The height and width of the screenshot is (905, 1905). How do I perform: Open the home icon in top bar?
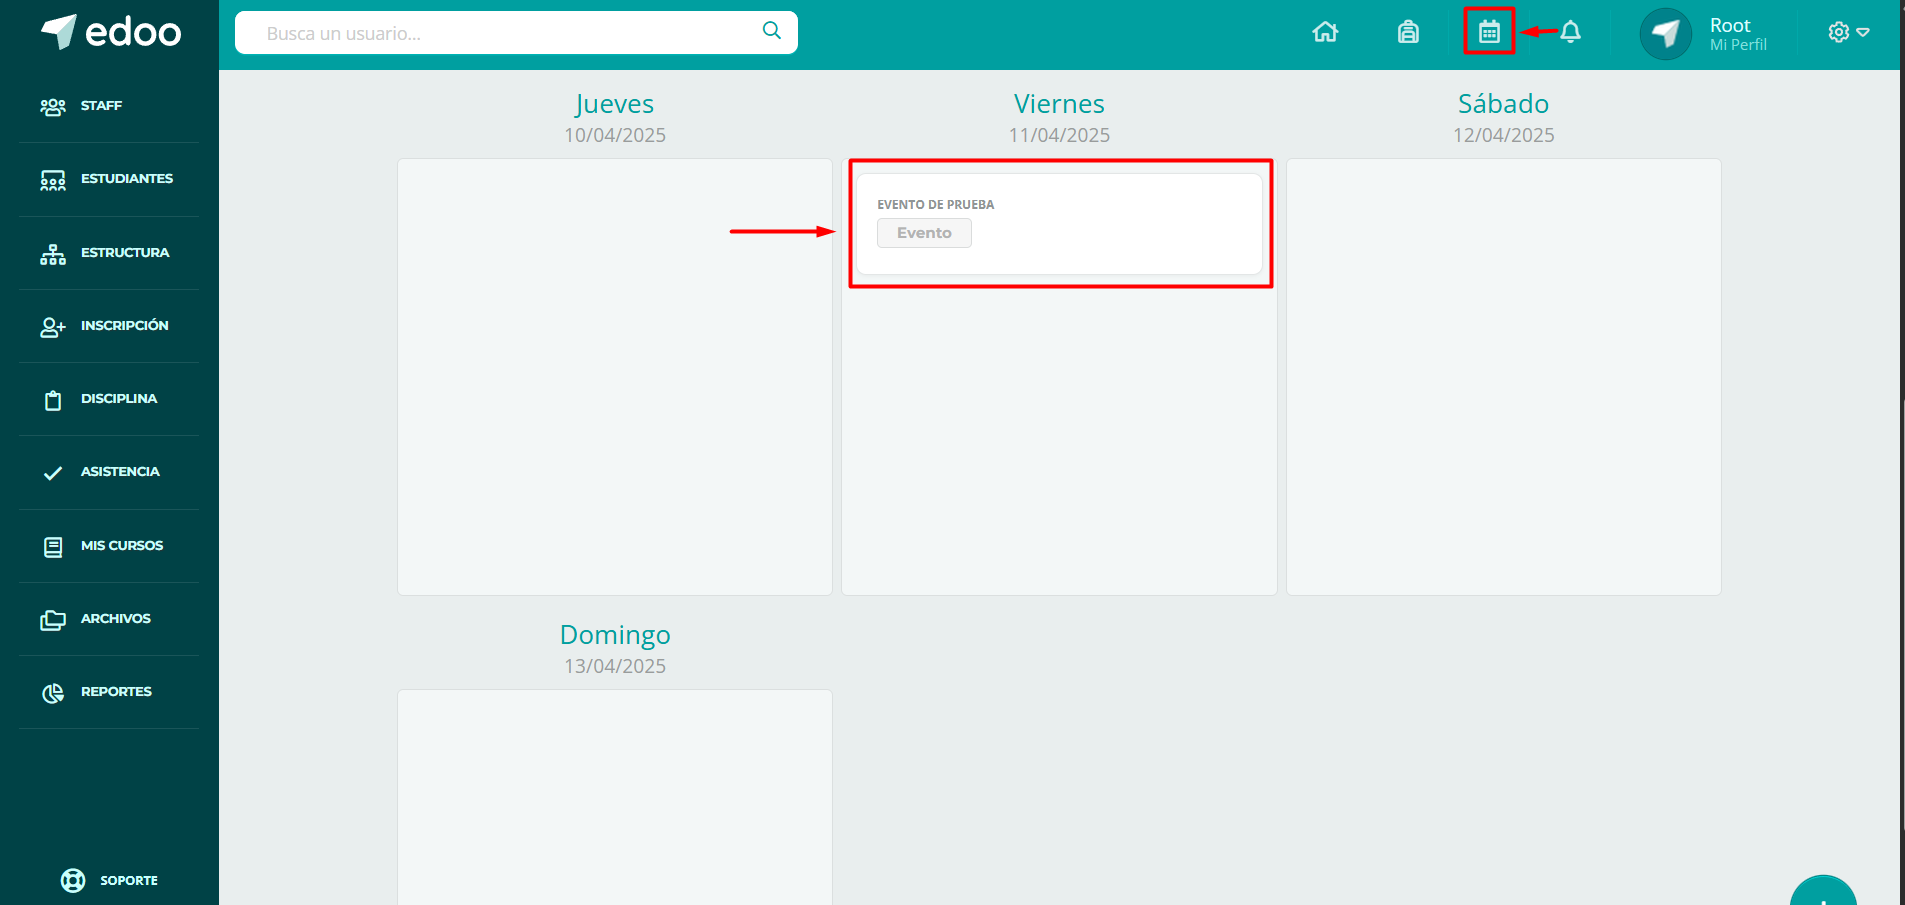tap(1325, 32)
